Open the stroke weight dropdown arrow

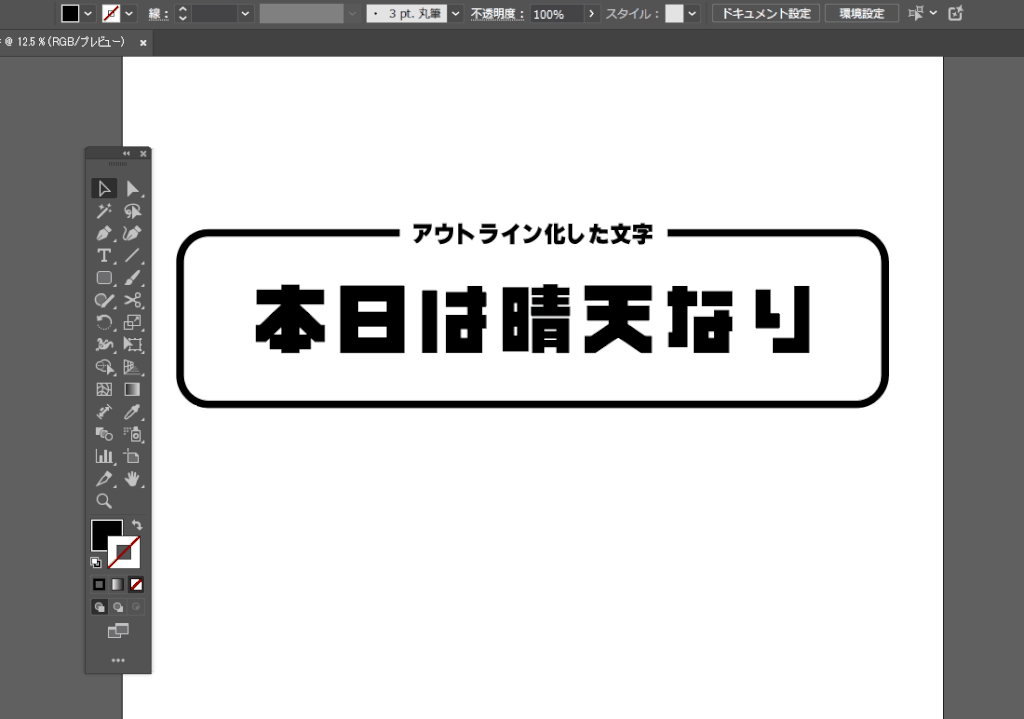(245, 13)
